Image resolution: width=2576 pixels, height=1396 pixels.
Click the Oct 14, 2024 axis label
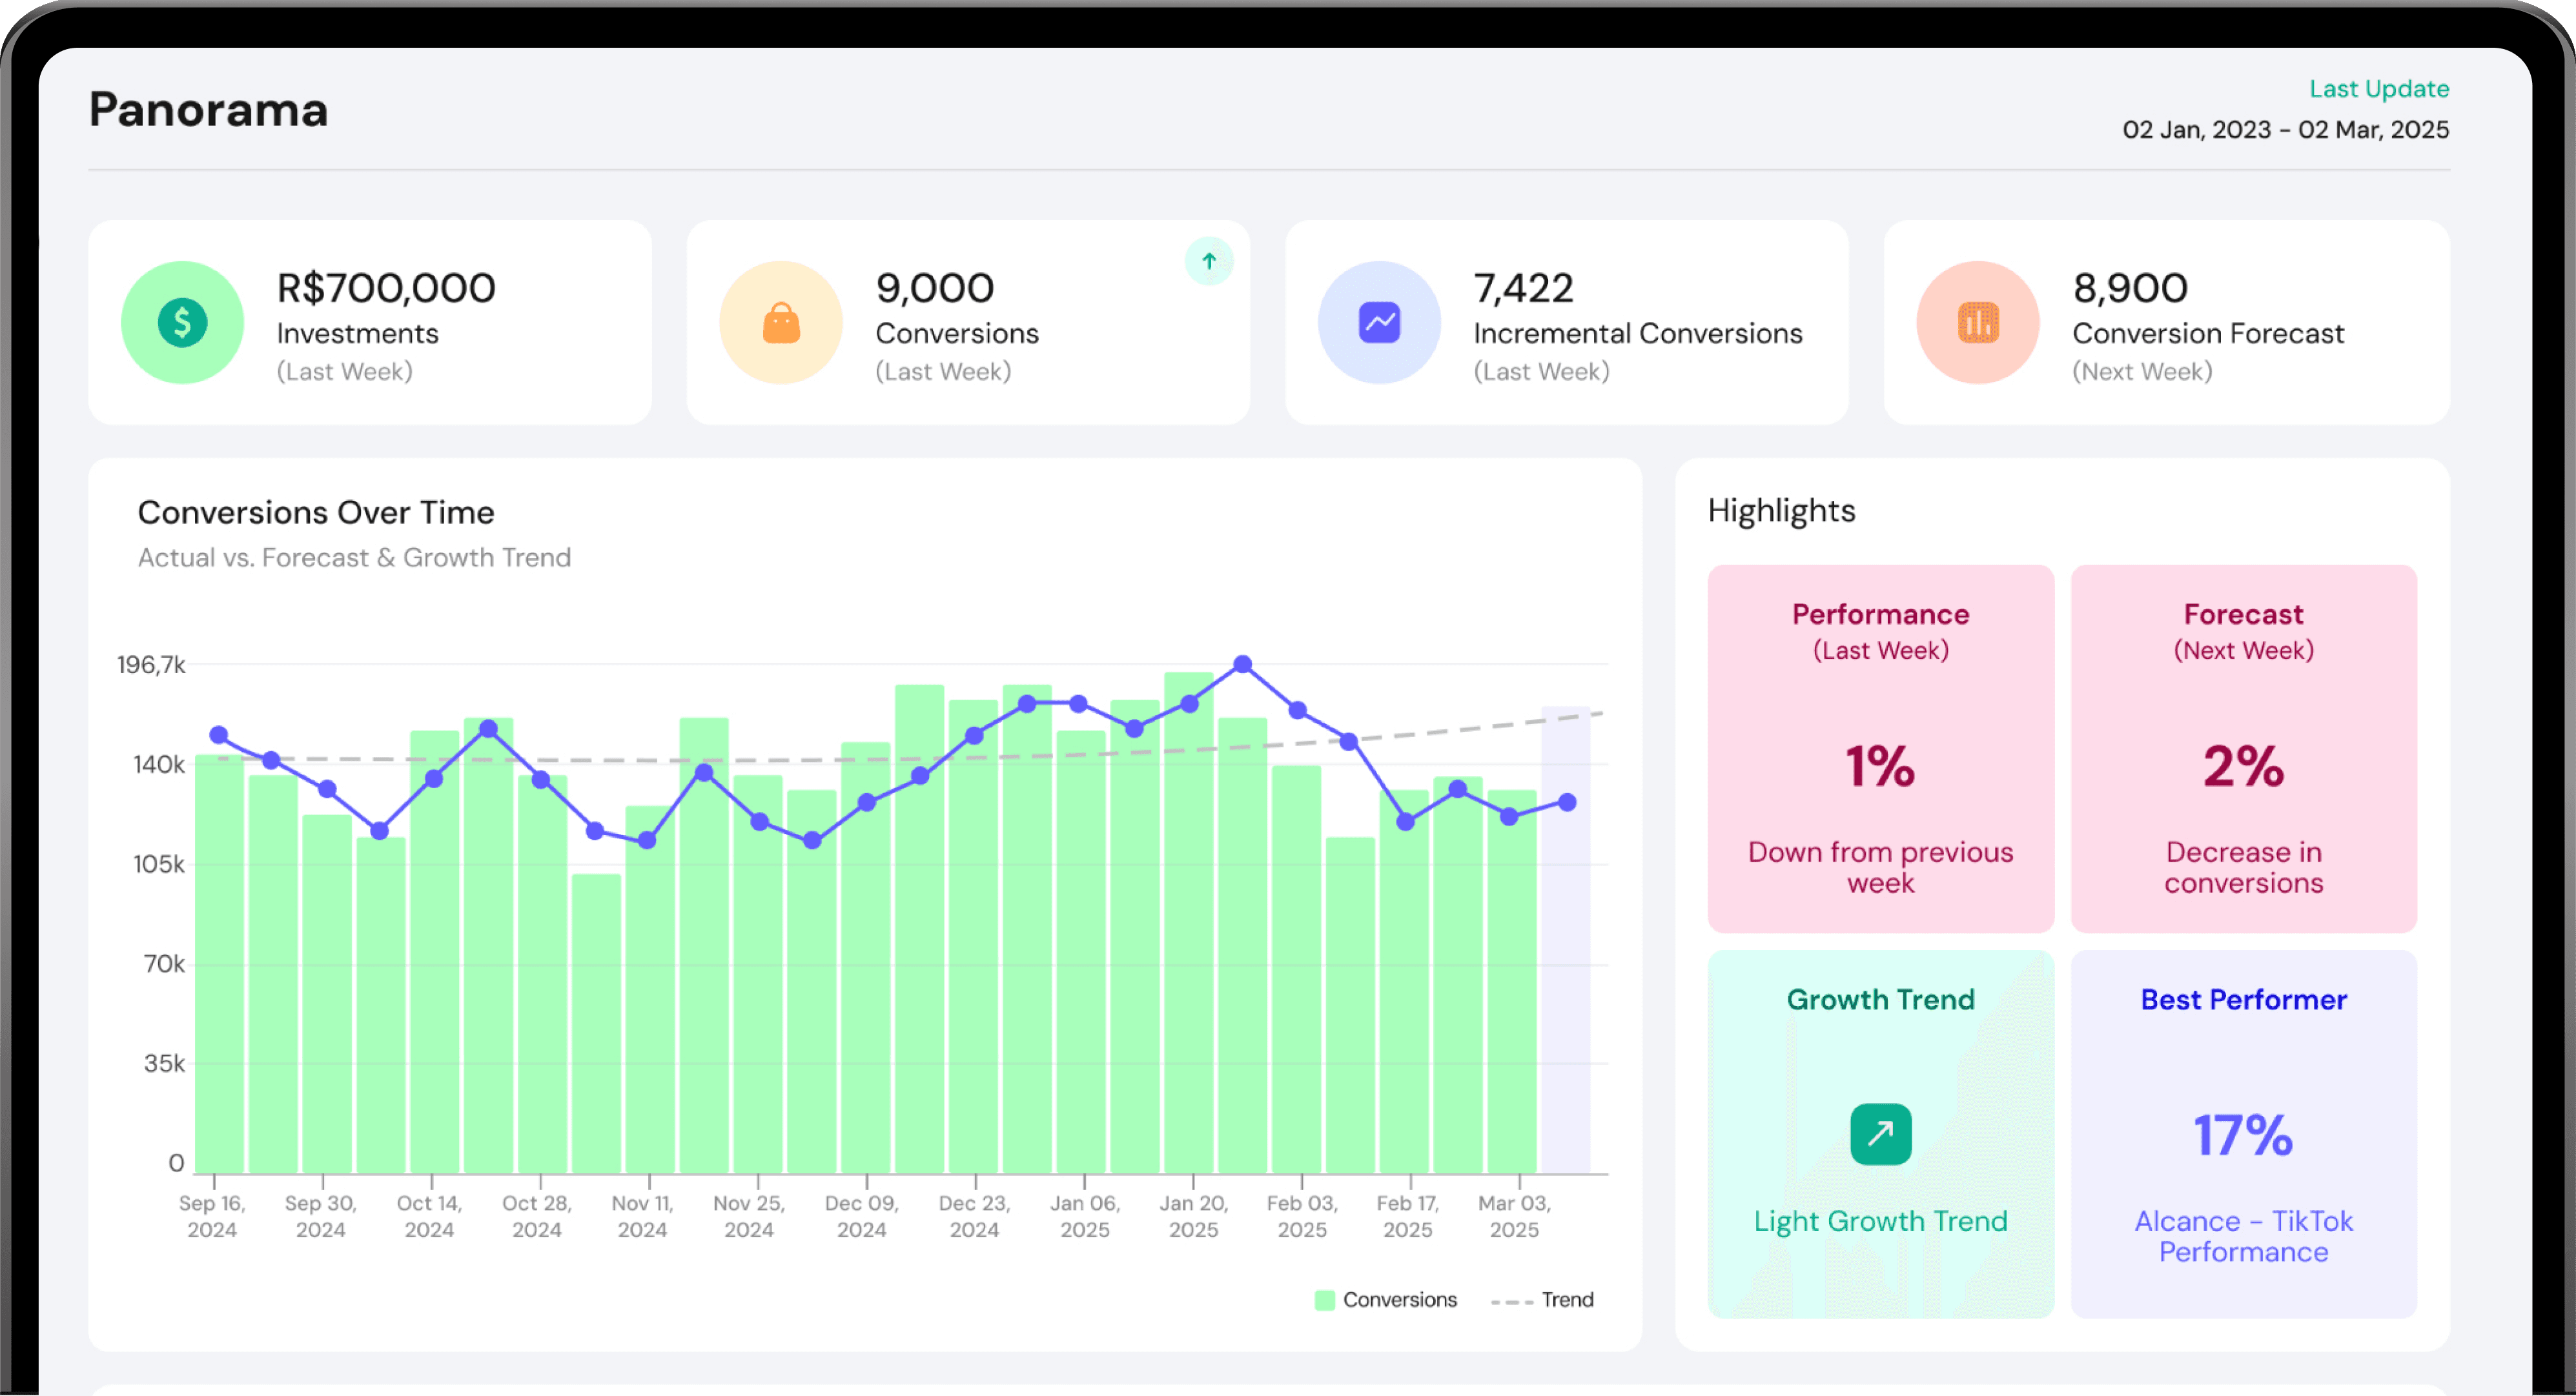point(429,1216)
